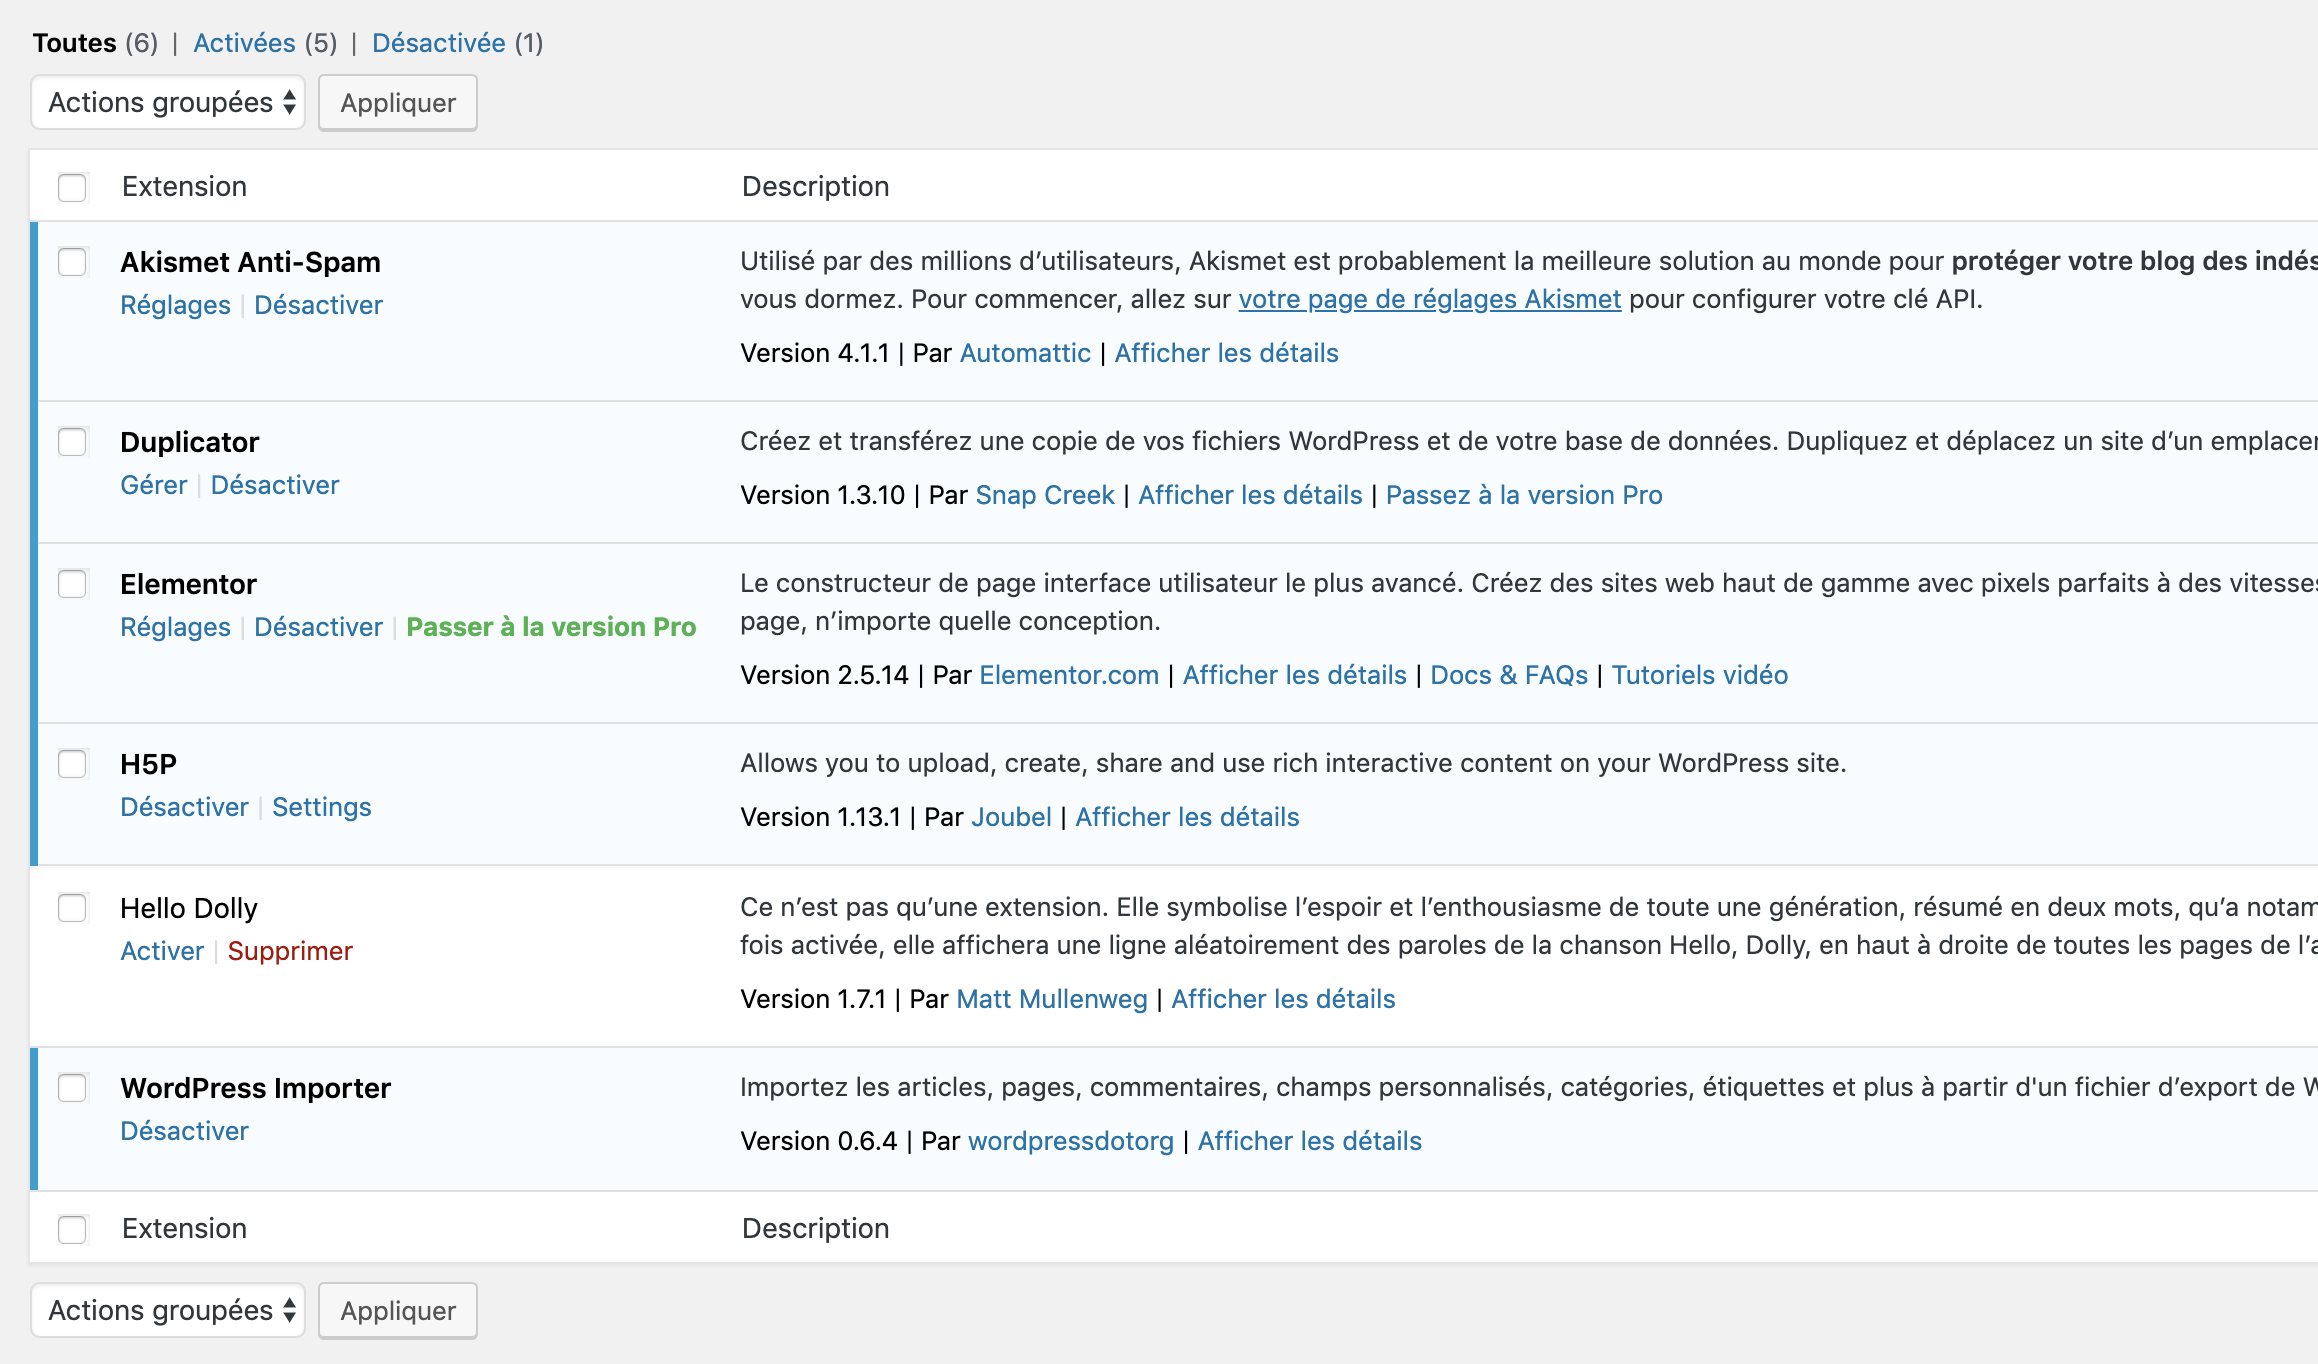Screen dimensions: 2318x1364
Task: Click the WordPress Importer plugin name
Action: coord(255,1088)
